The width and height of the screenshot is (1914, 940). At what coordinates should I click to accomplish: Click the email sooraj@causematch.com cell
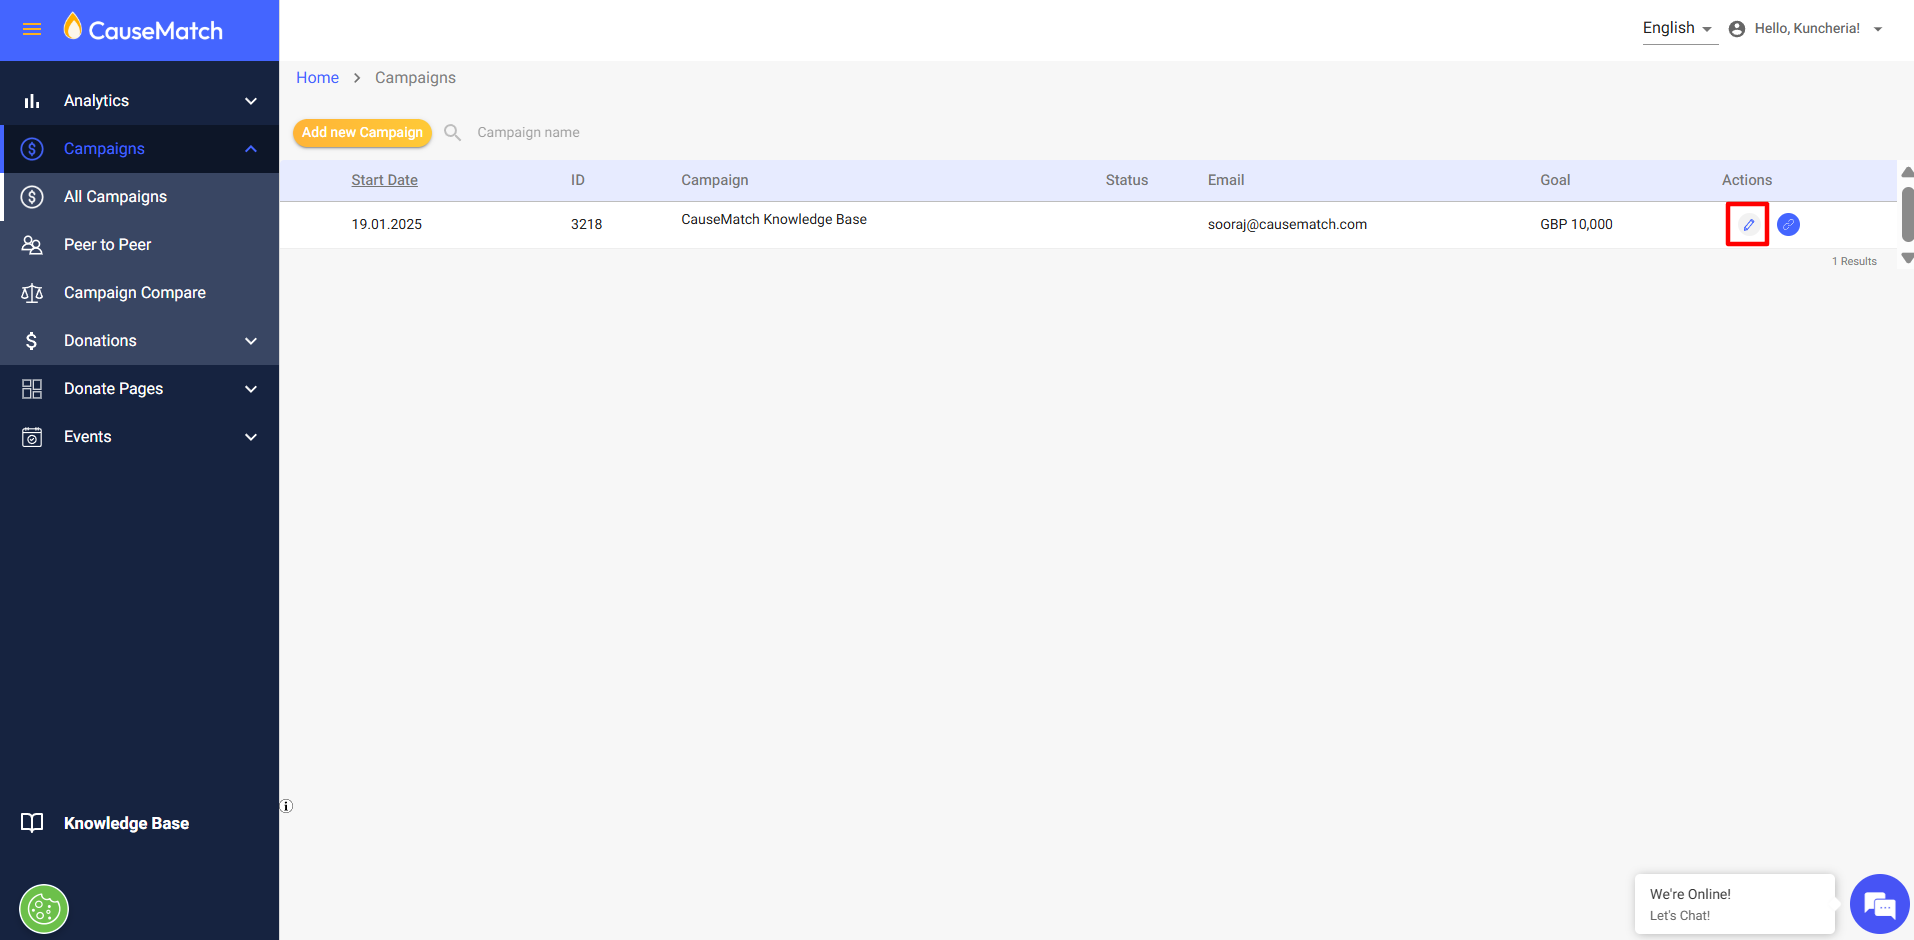[x=1287, y=224]
